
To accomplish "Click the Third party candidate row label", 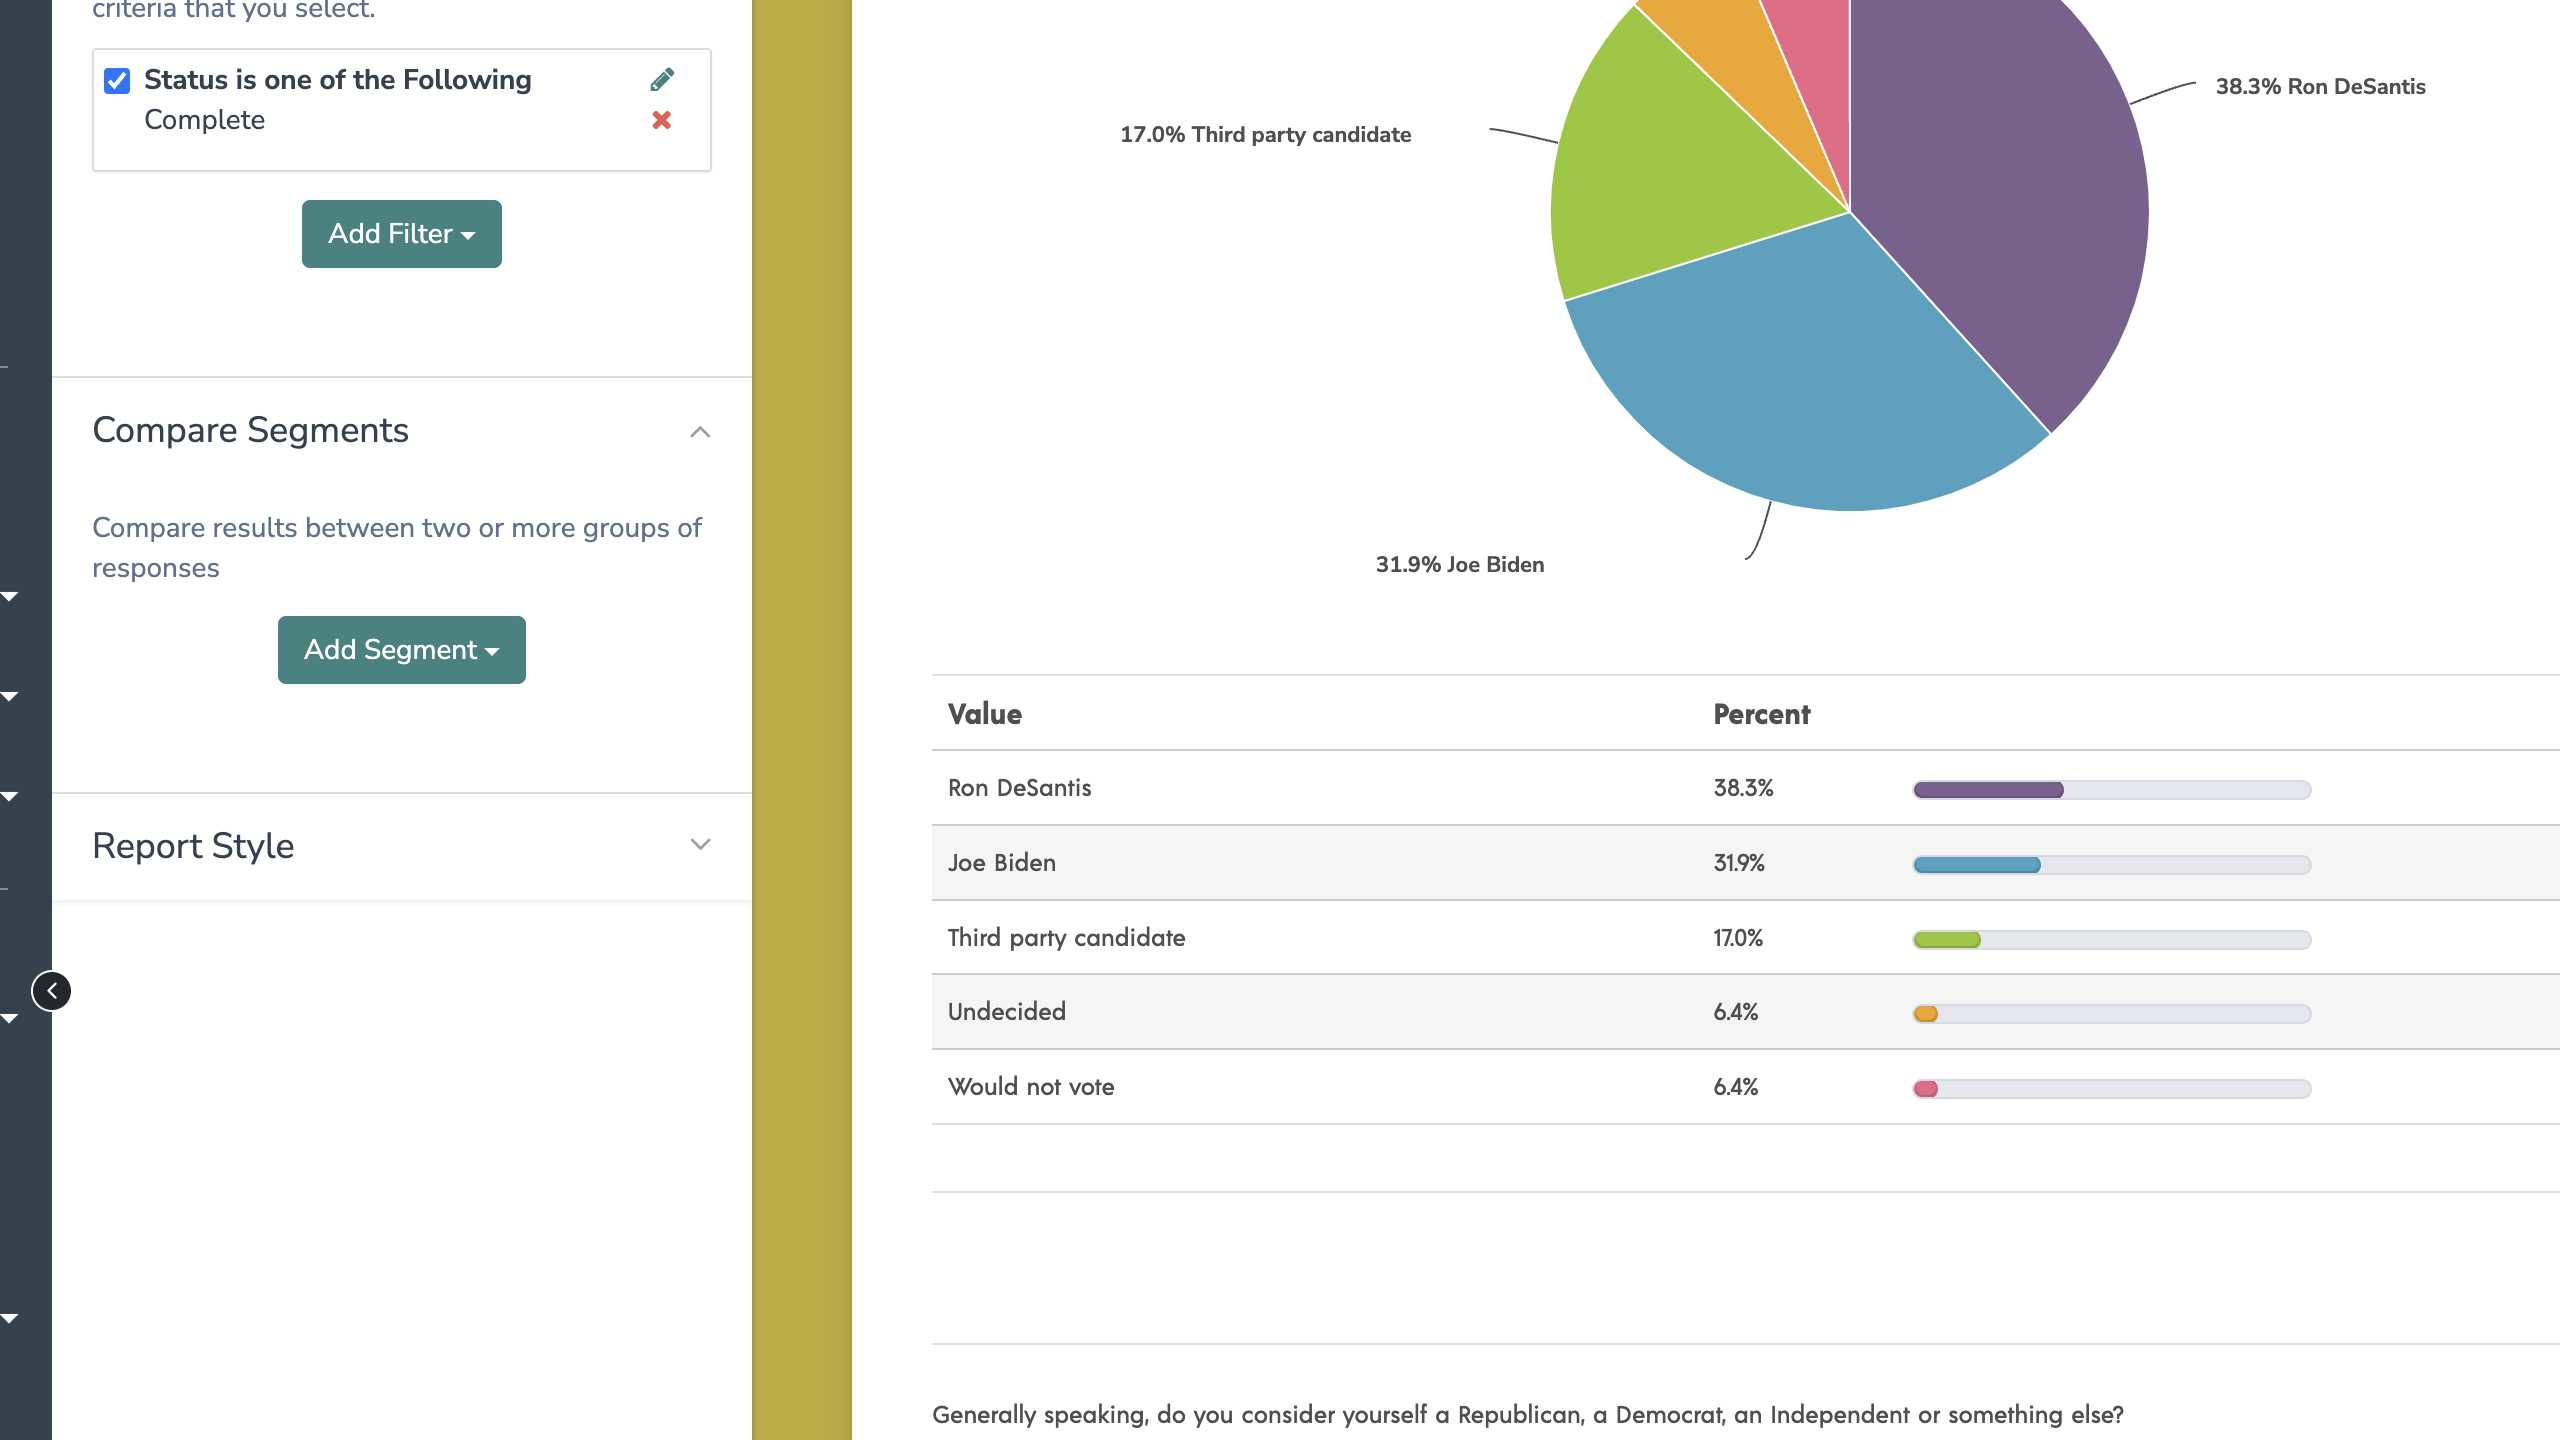I will [1067, 938].
